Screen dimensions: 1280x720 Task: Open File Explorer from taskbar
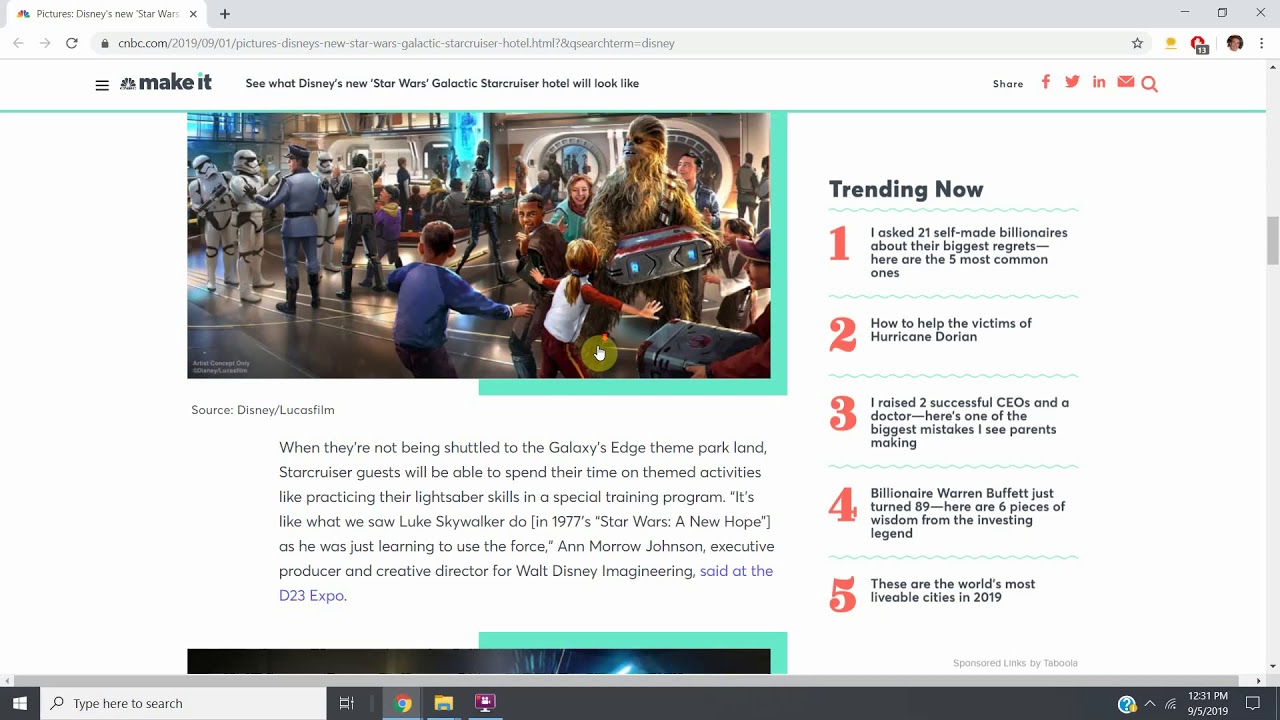[x=444, y=703]
